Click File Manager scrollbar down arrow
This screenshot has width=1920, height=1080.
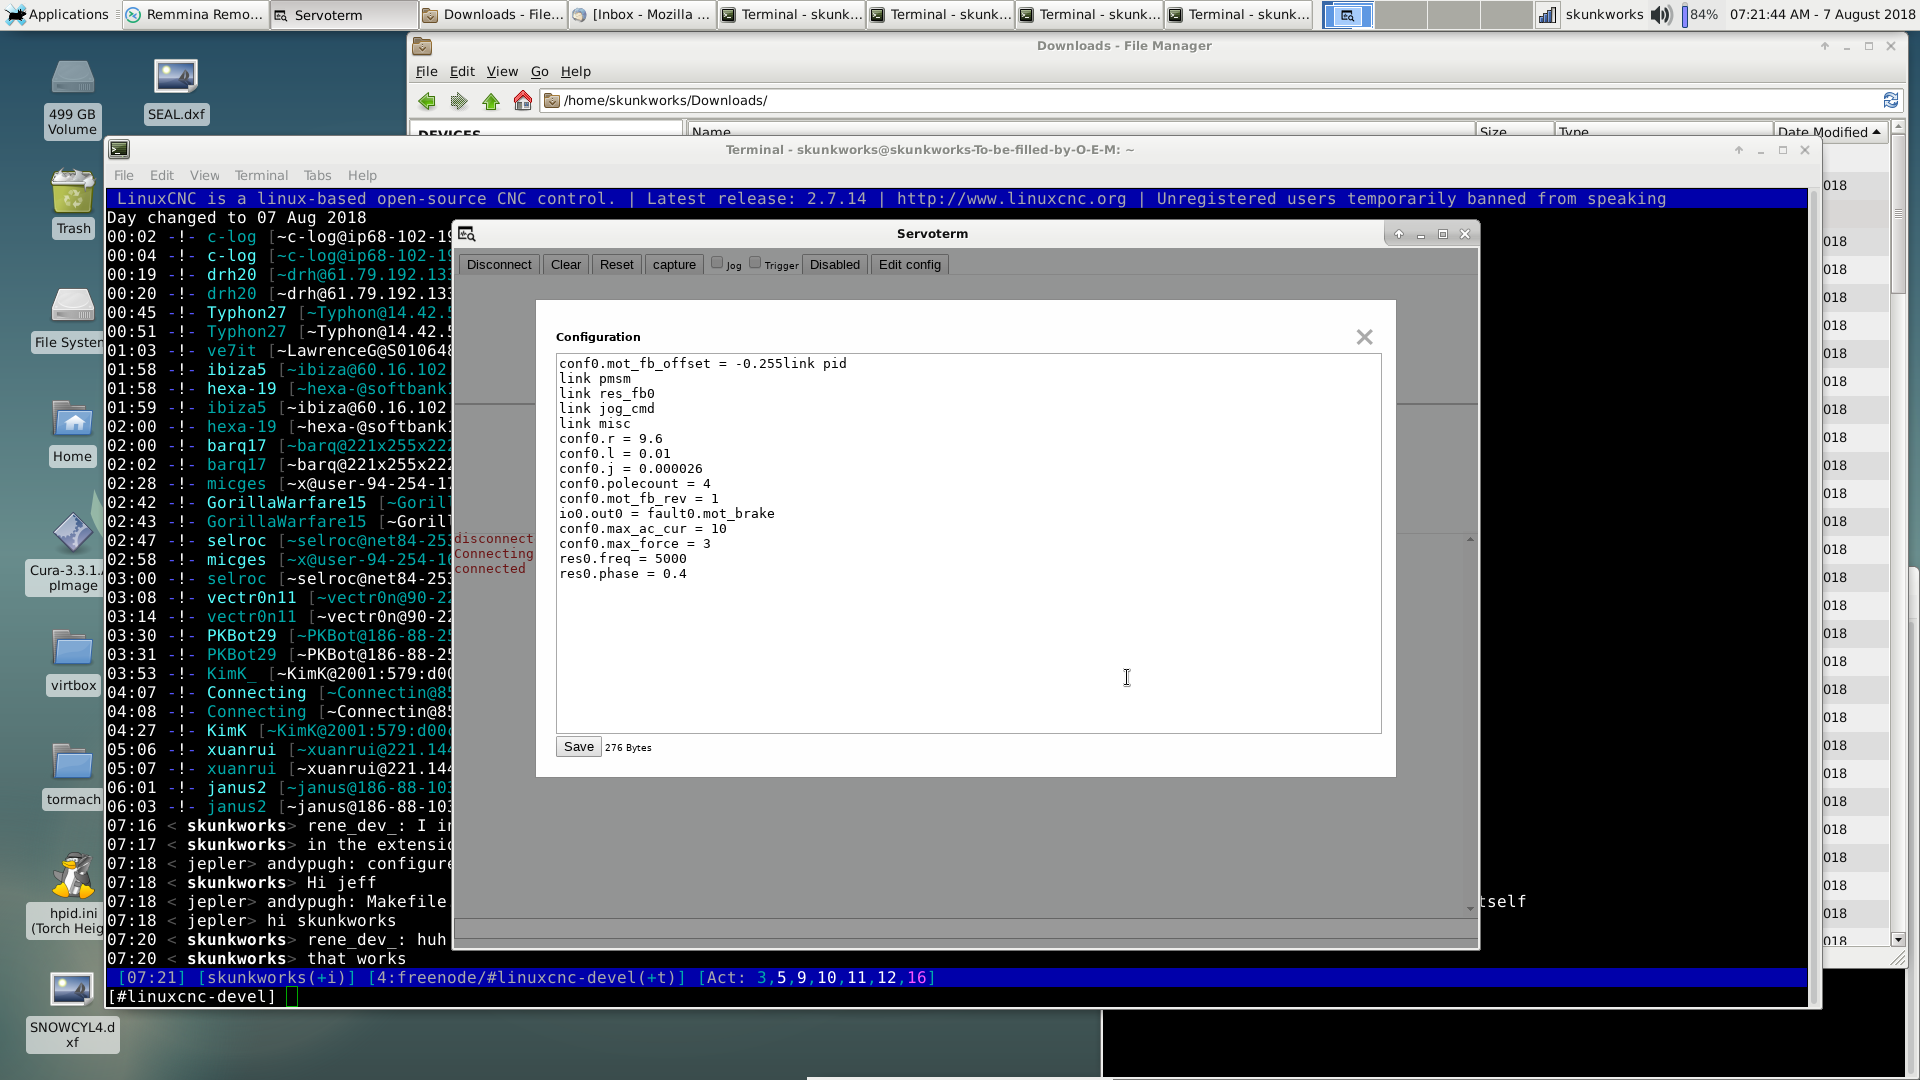pos(1898,939)
